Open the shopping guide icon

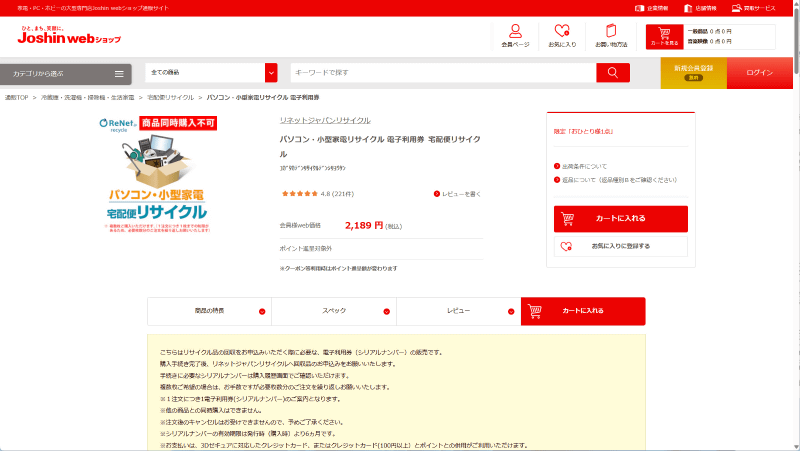tap(611, 36)
